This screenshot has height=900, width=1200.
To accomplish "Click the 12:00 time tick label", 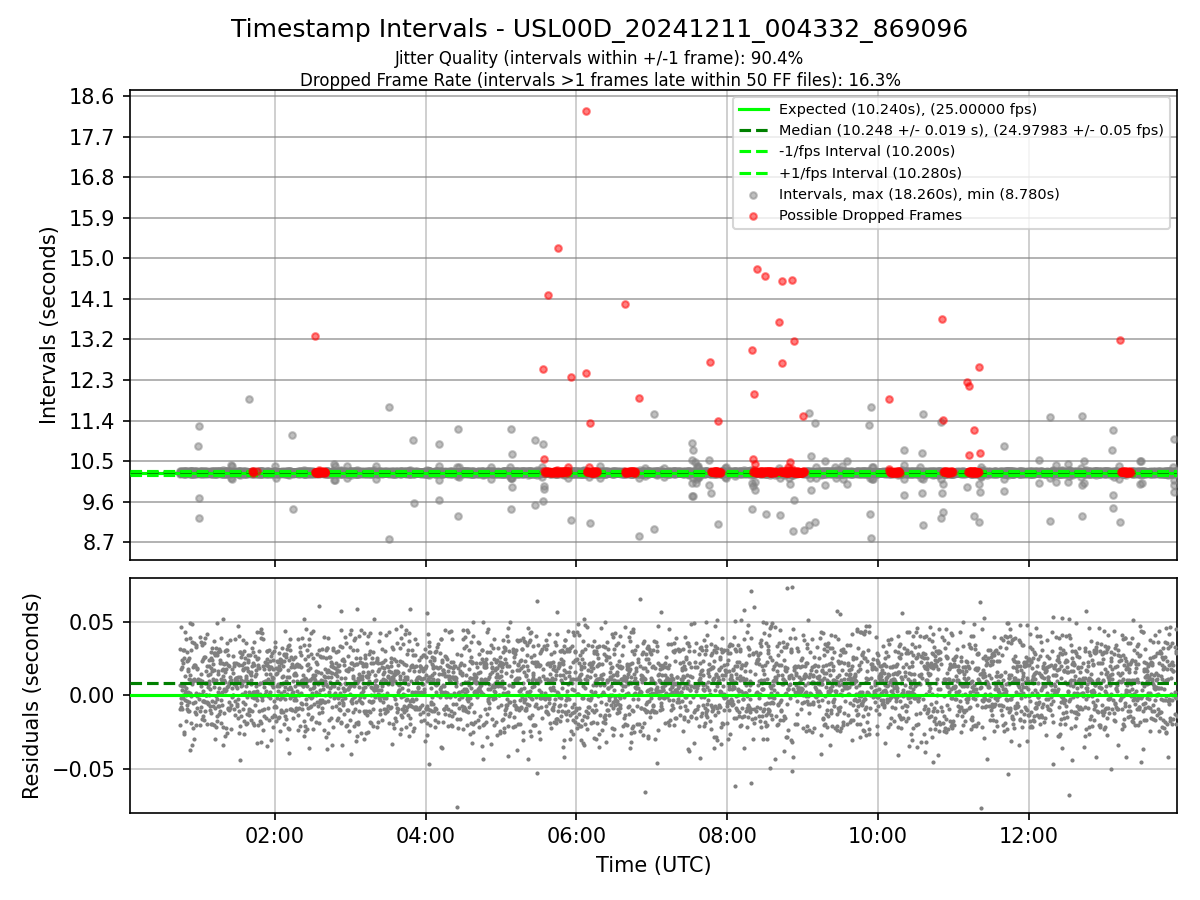I will 1029,834.
